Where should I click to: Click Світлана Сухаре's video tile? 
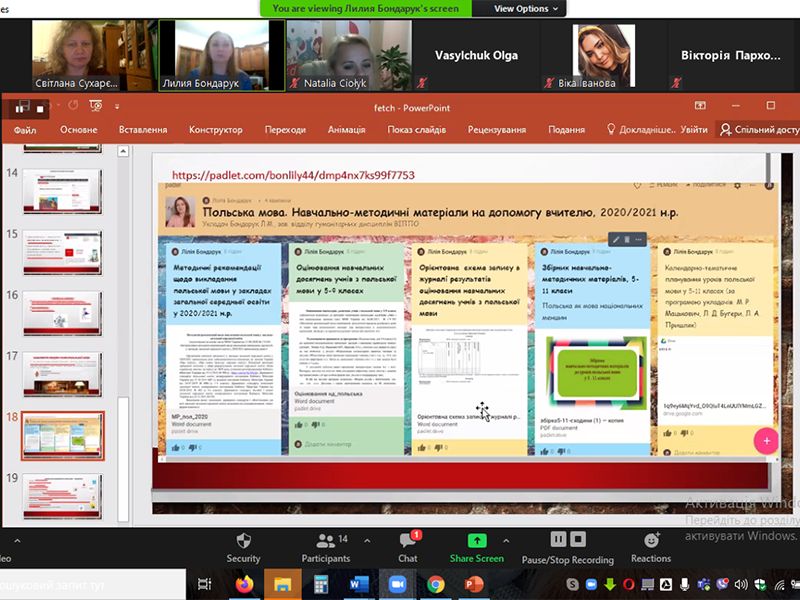[x=94, y=56]
